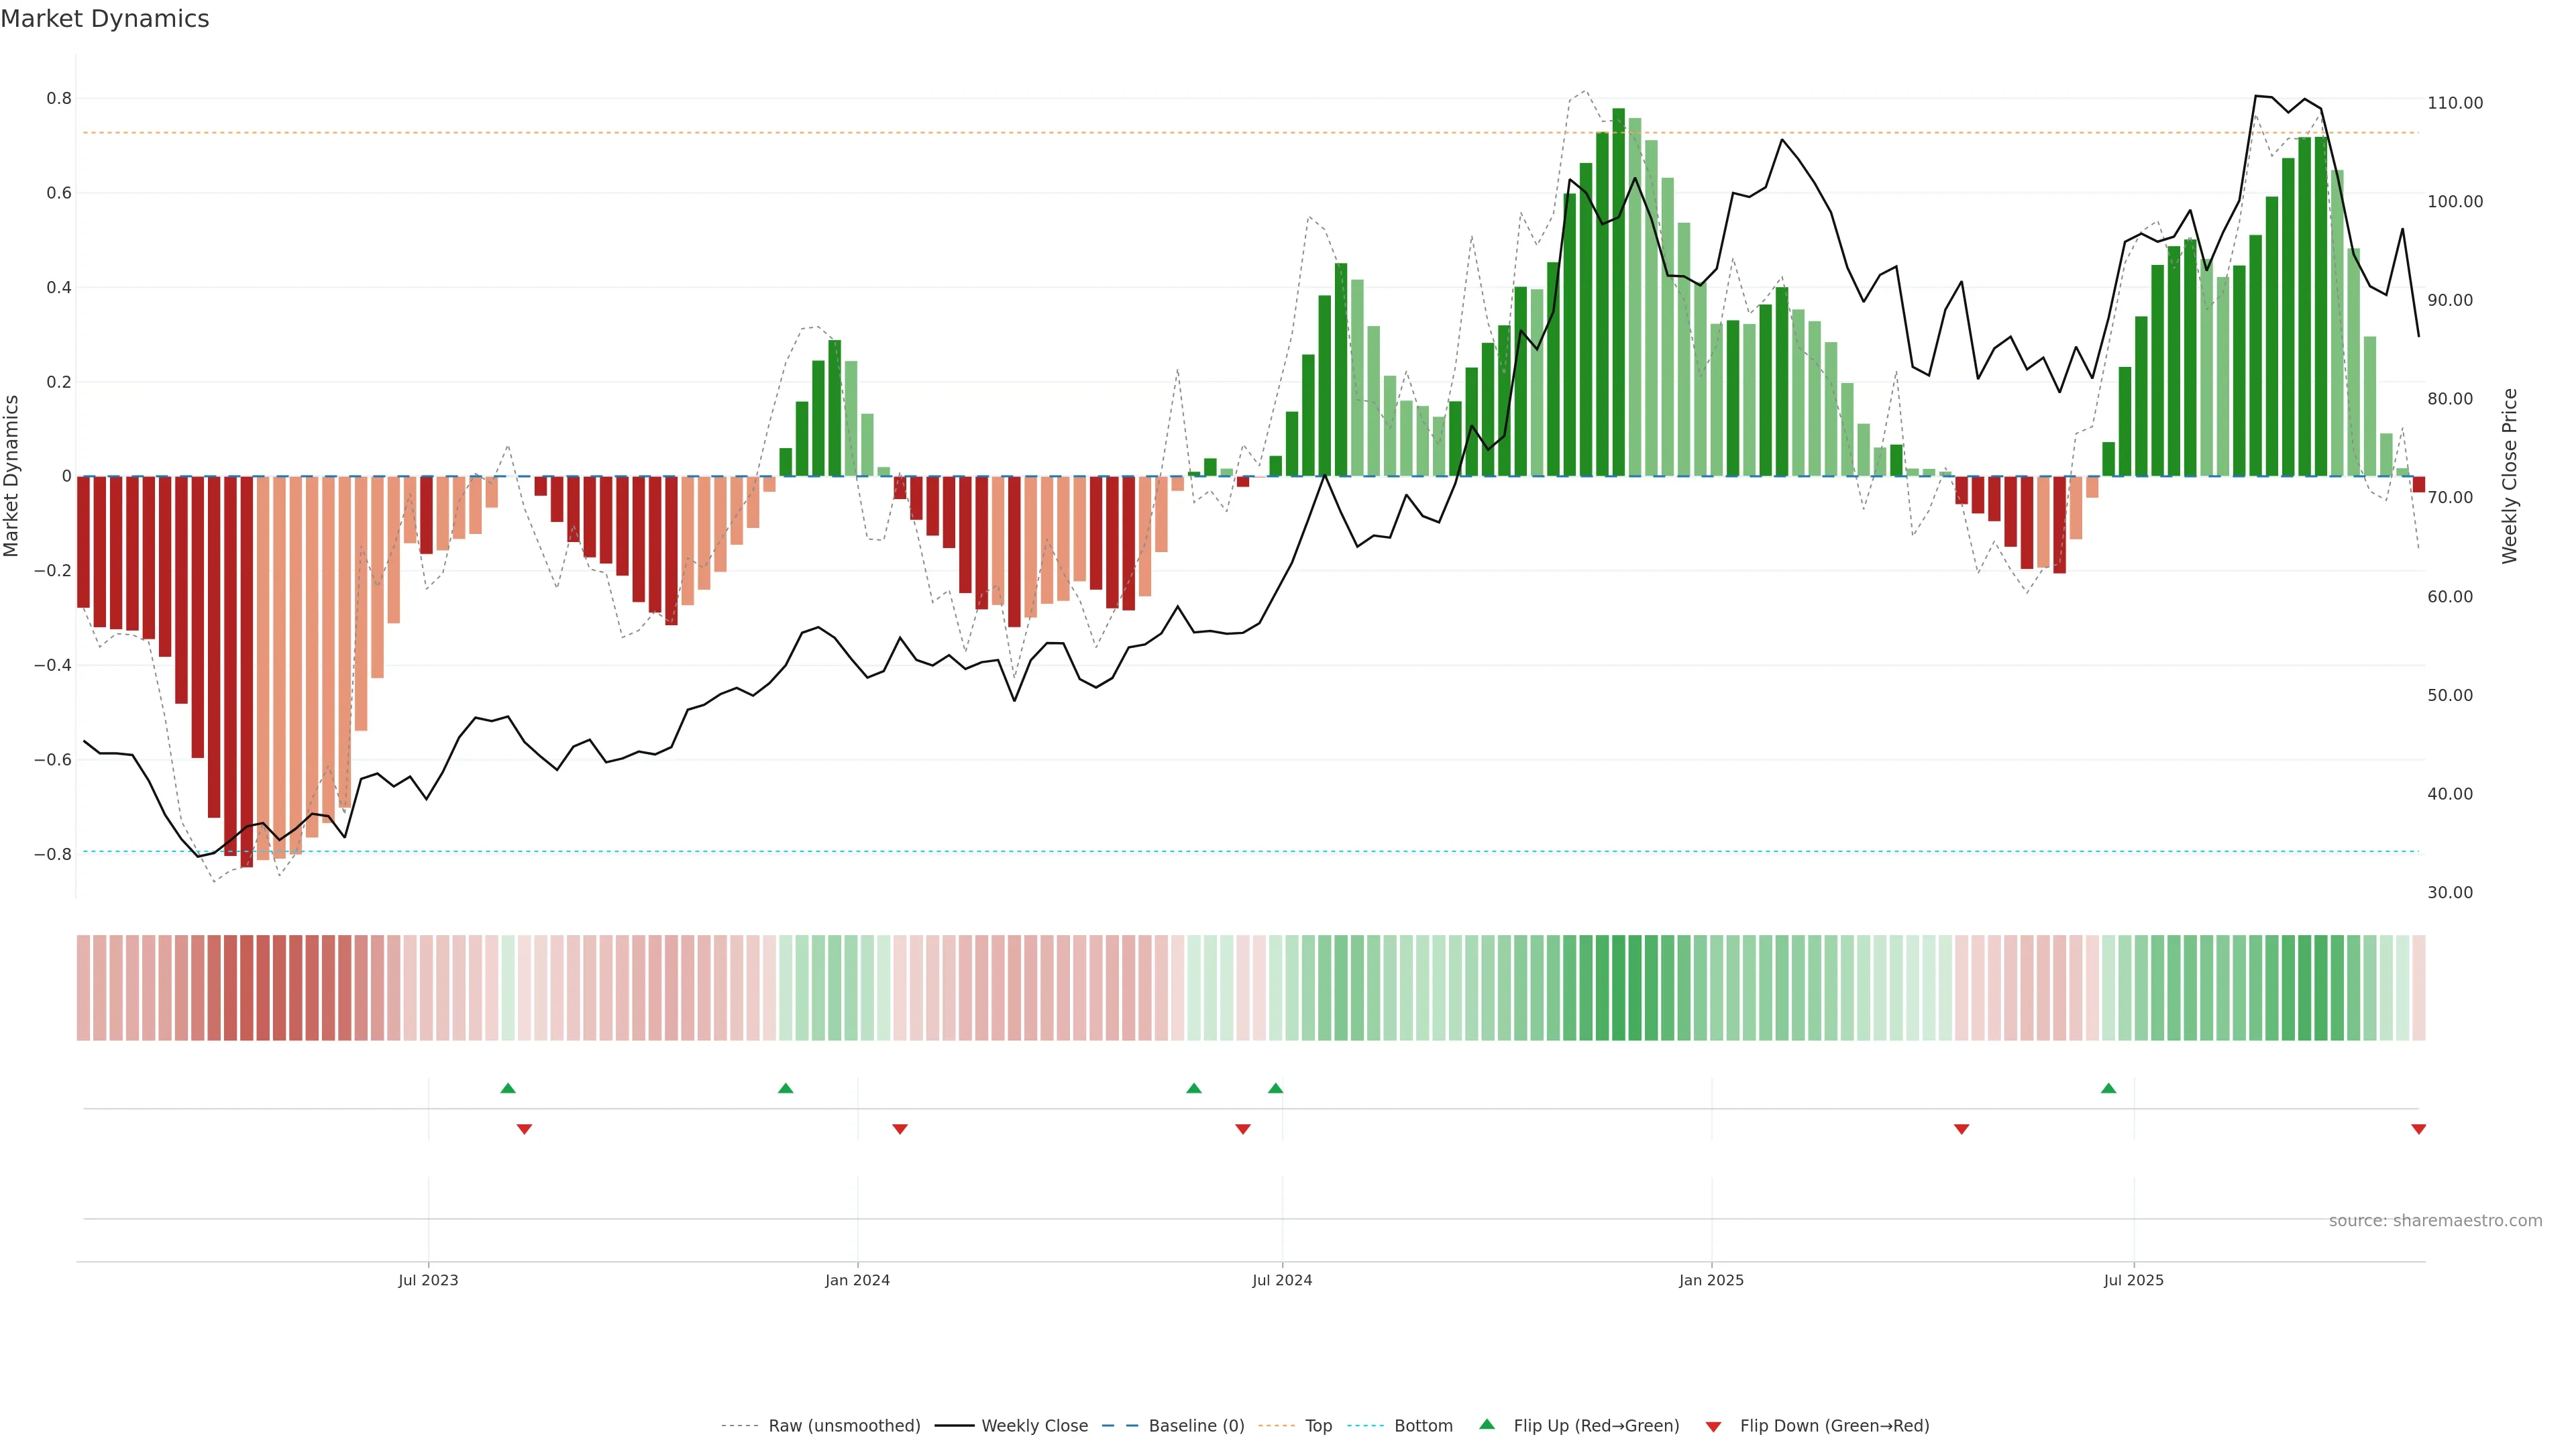Click the red flip-down marker after Jan 2024
This screenshot has width=2576, height=1449.
pos(899,1129)
